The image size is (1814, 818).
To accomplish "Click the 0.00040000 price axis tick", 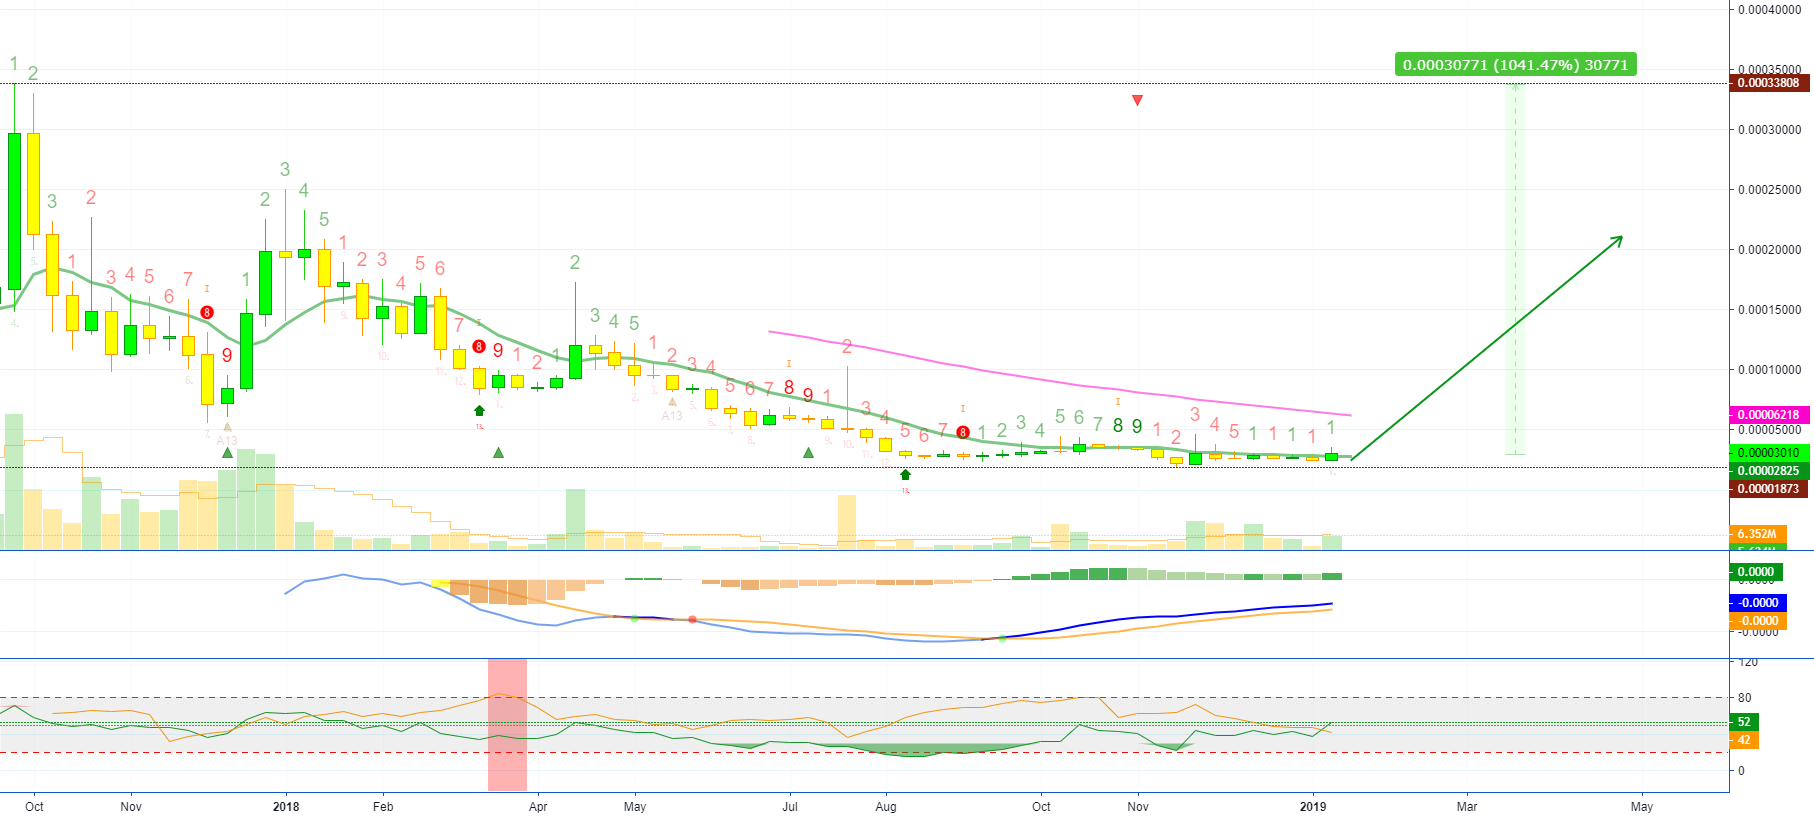I will (x=1769, y=10).
